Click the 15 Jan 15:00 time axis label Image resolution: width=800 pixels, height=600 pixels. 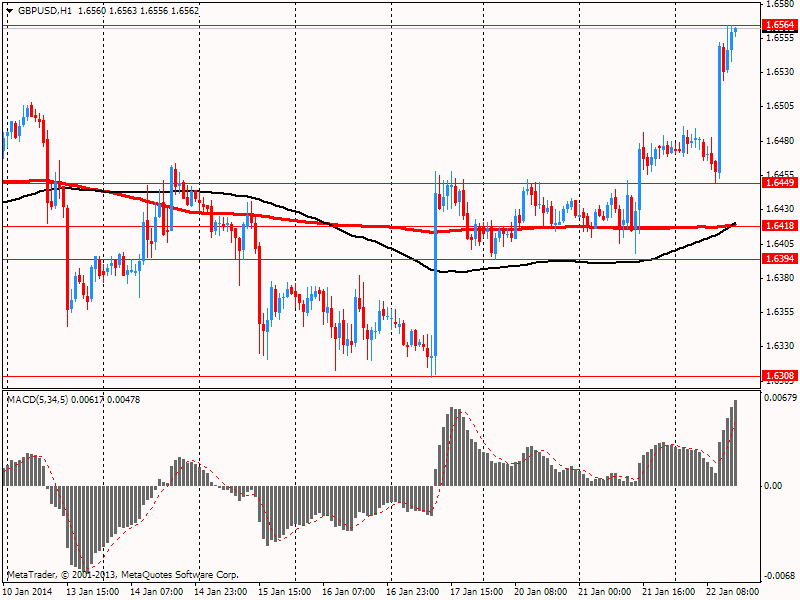coord(285,592)
